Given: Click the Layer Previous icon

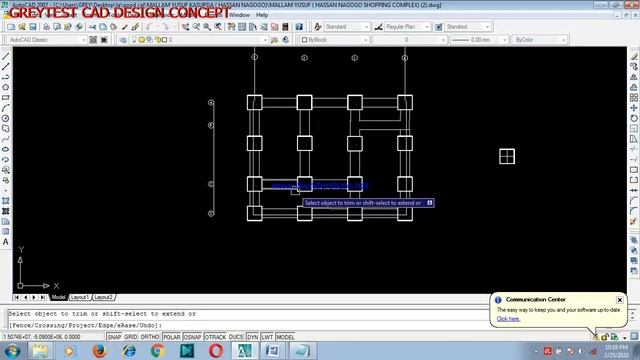Looking at the screenshot, I should (286, 40).
